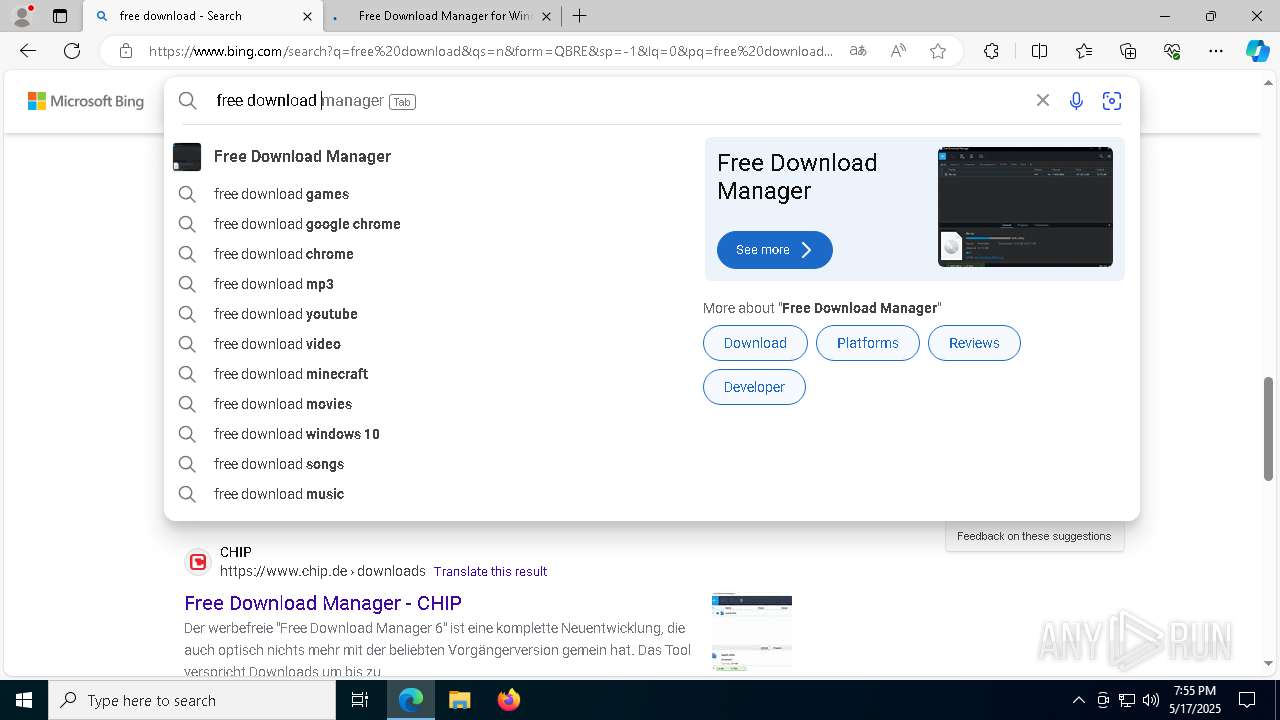The height and width of the screenshot is (720, 1280).
Task: Open the Windows Start menu
Action: (23, 700)
